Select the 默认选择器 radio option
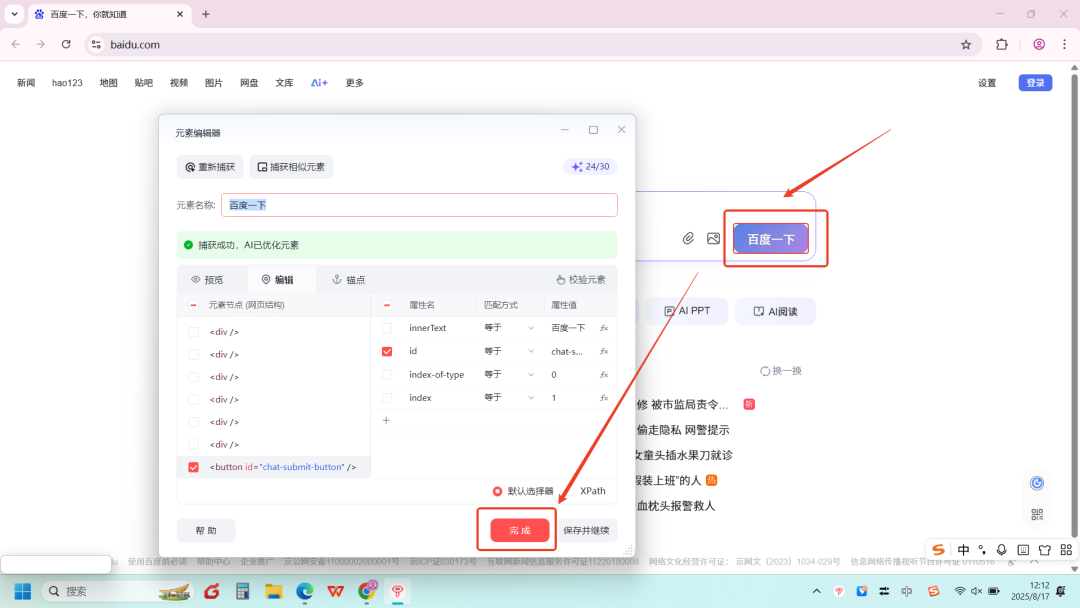1080x608 pixels. 497,491
